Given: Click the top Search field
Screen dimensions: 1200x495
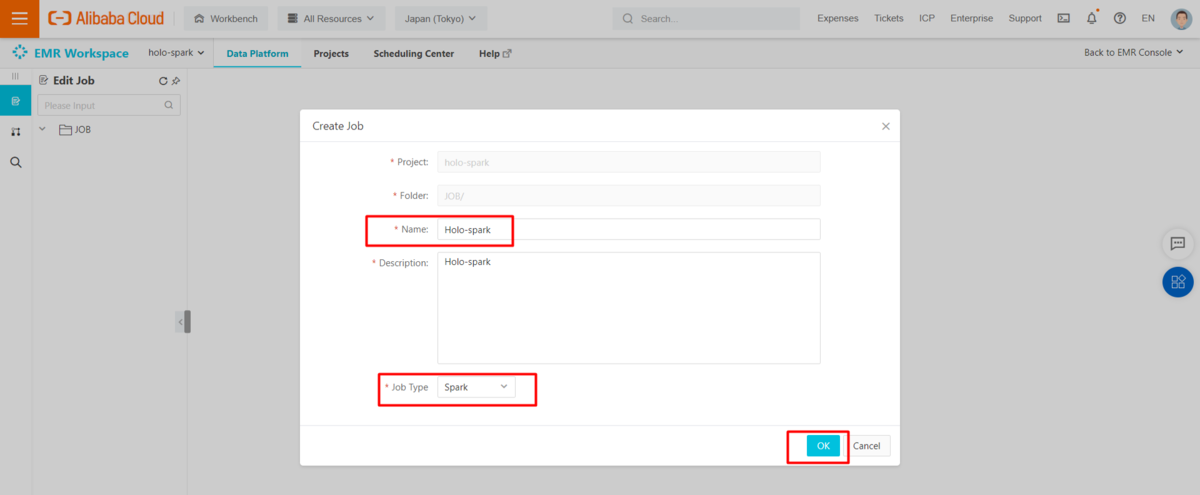Looking at the screenshot, I should pos(706,18).
